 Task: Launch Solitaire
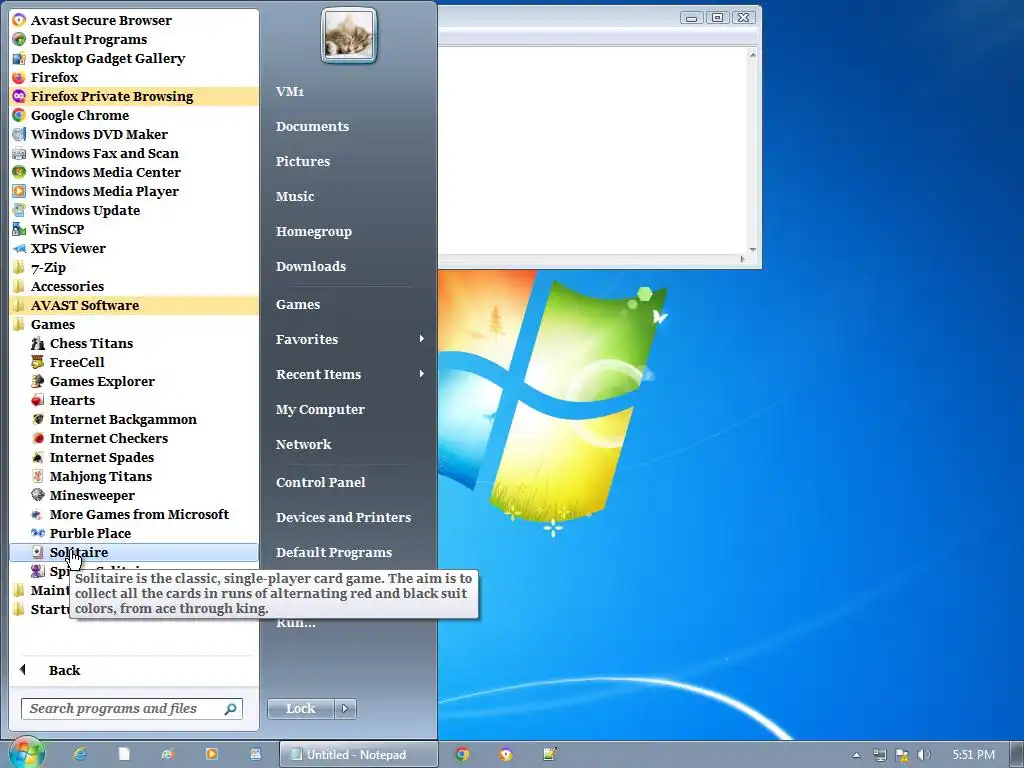point(134,552)
